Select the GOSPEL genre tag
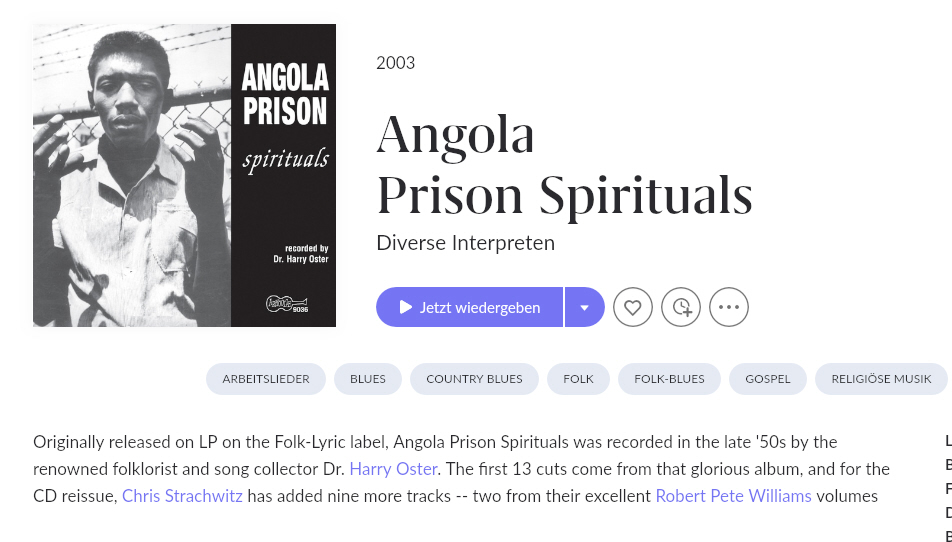 [768, 379]
